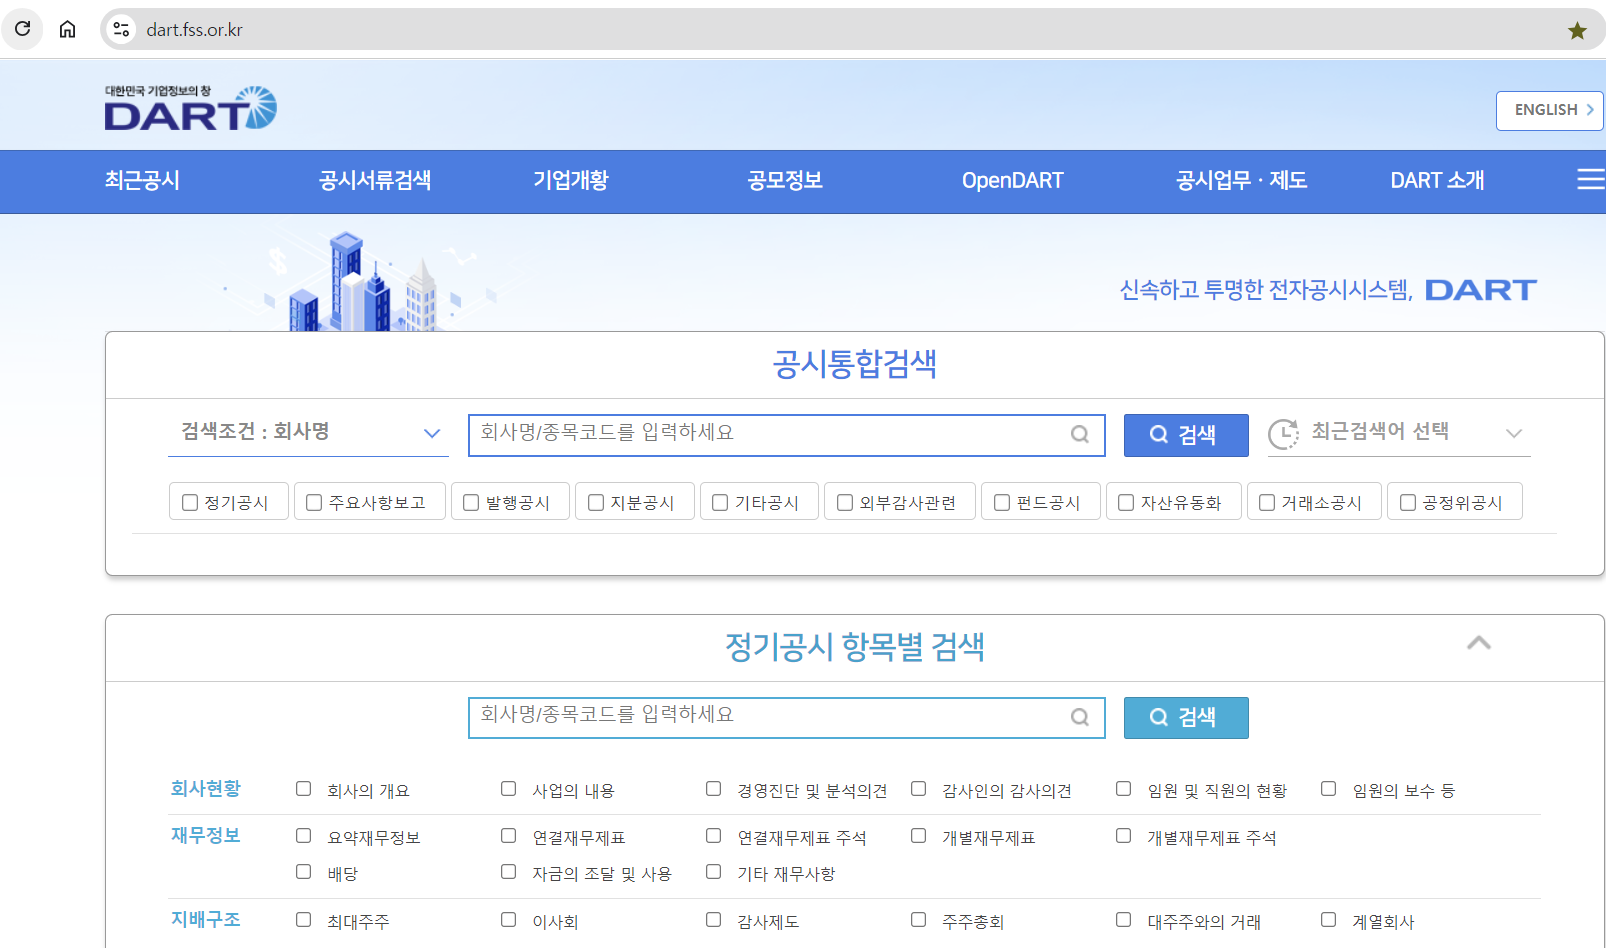Open the 공시업무 · 제도 menu
1606x948 pixels.
point(1242,181)
